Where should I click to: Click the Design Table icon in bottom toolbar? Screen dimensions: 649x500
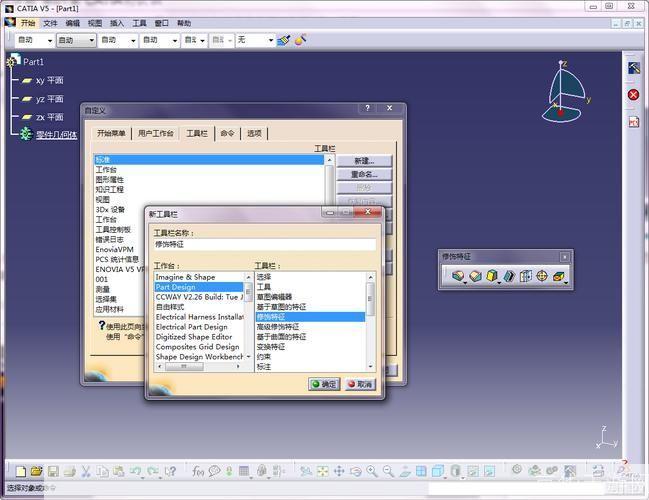tap(244, 471)
